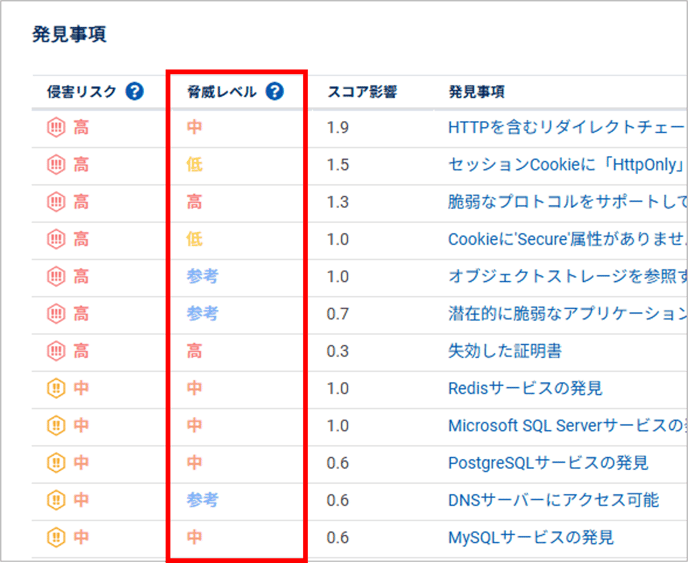Click high-risk icon in 失効した証明書 row
The image size is (688, 563).
[56, 351]
